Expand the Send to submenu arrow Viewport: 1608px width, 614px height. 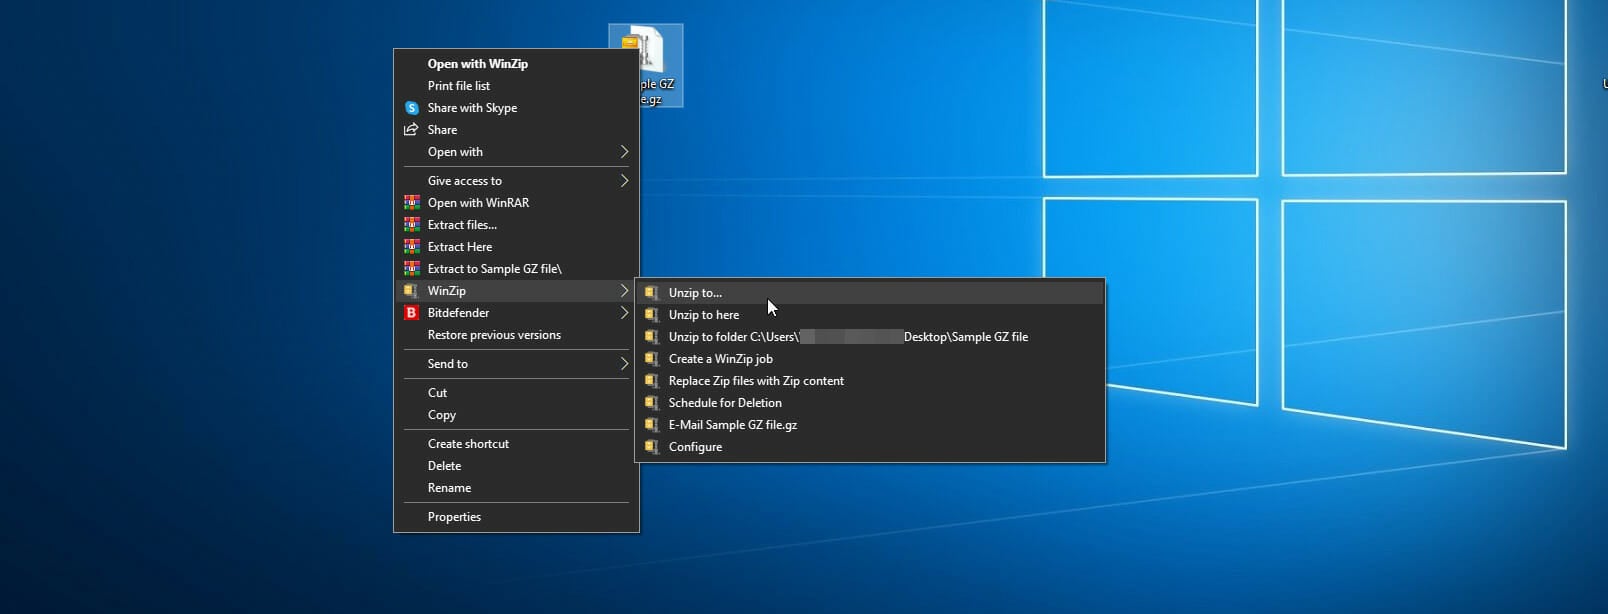tap(624, 364)
